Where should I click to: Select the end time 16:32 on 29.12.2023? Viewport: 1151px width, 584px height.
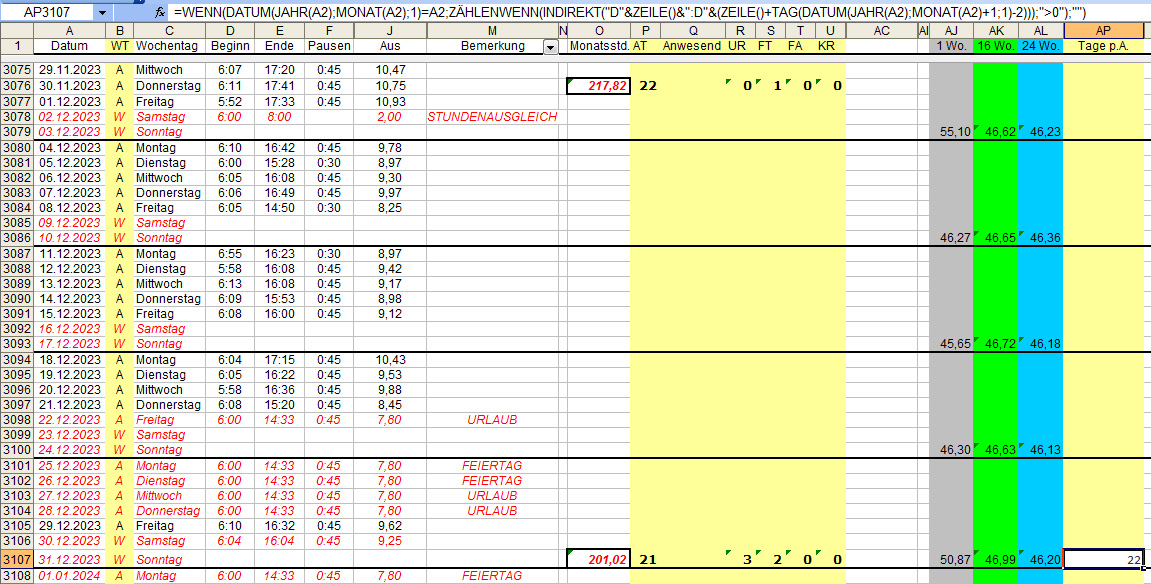280,526
